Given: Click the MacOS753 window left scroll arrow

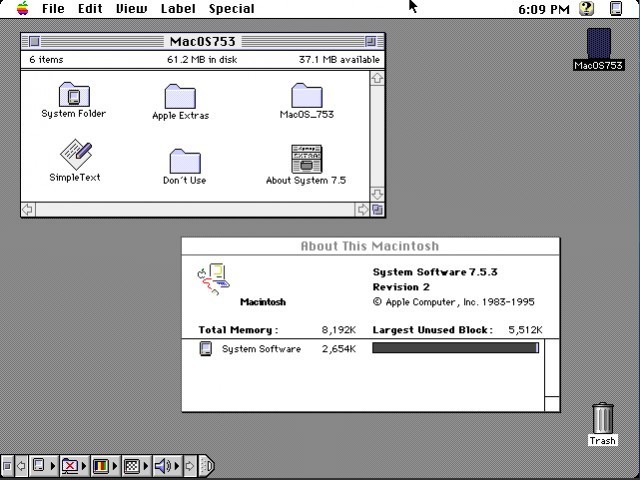Looking at the screenshot, I should coord(28,210).
